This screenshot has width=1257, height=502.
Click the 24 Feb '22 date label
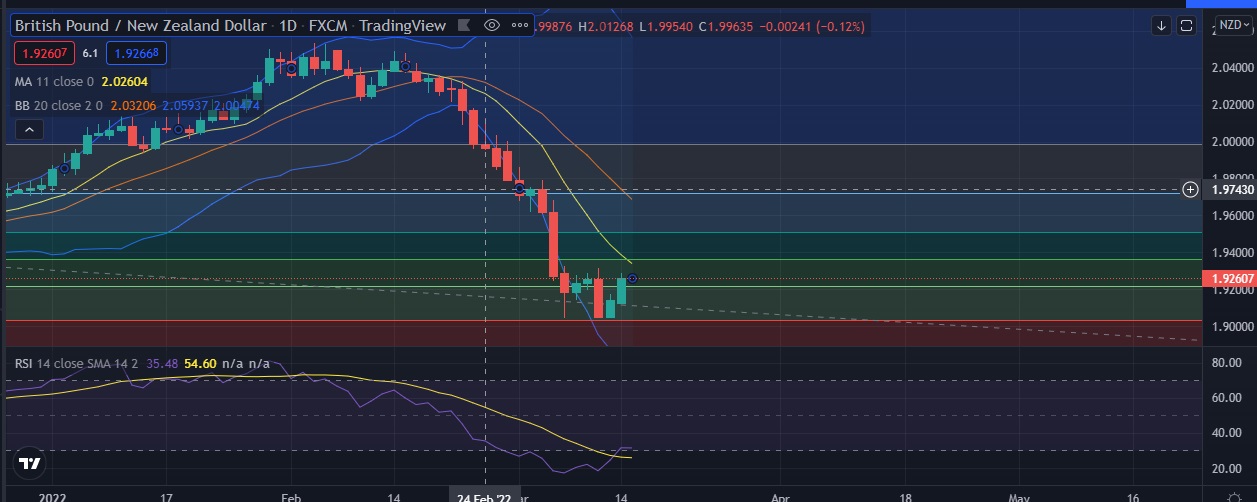coord(485,496)
